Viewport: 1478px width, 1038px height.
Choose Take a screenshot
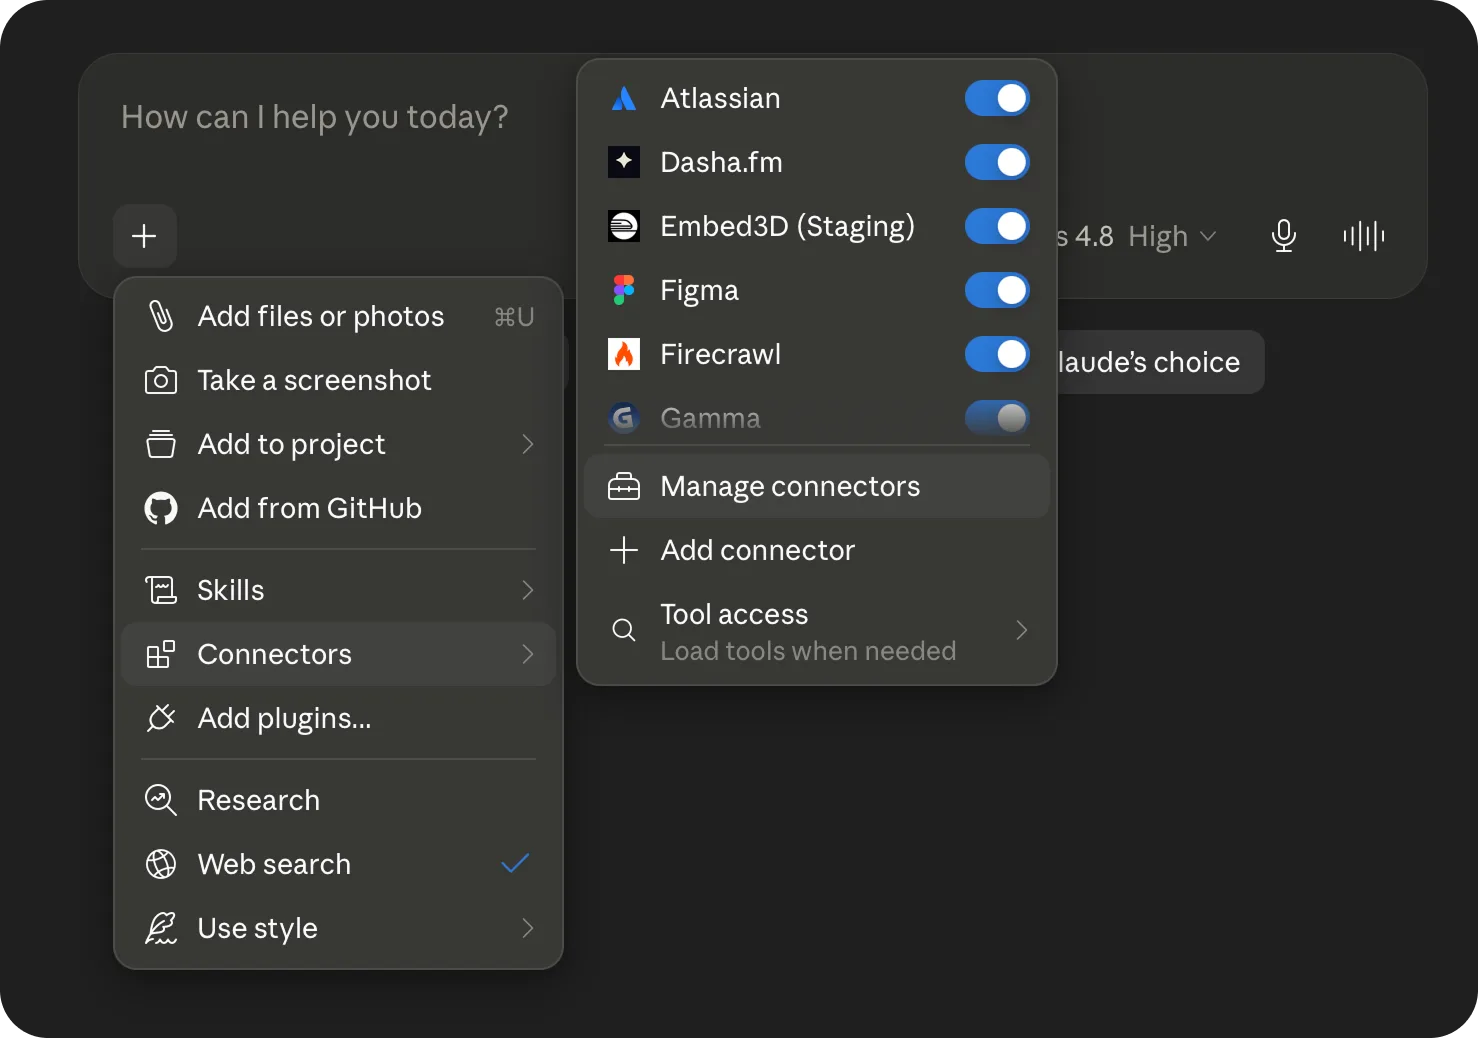click(339, 380)
